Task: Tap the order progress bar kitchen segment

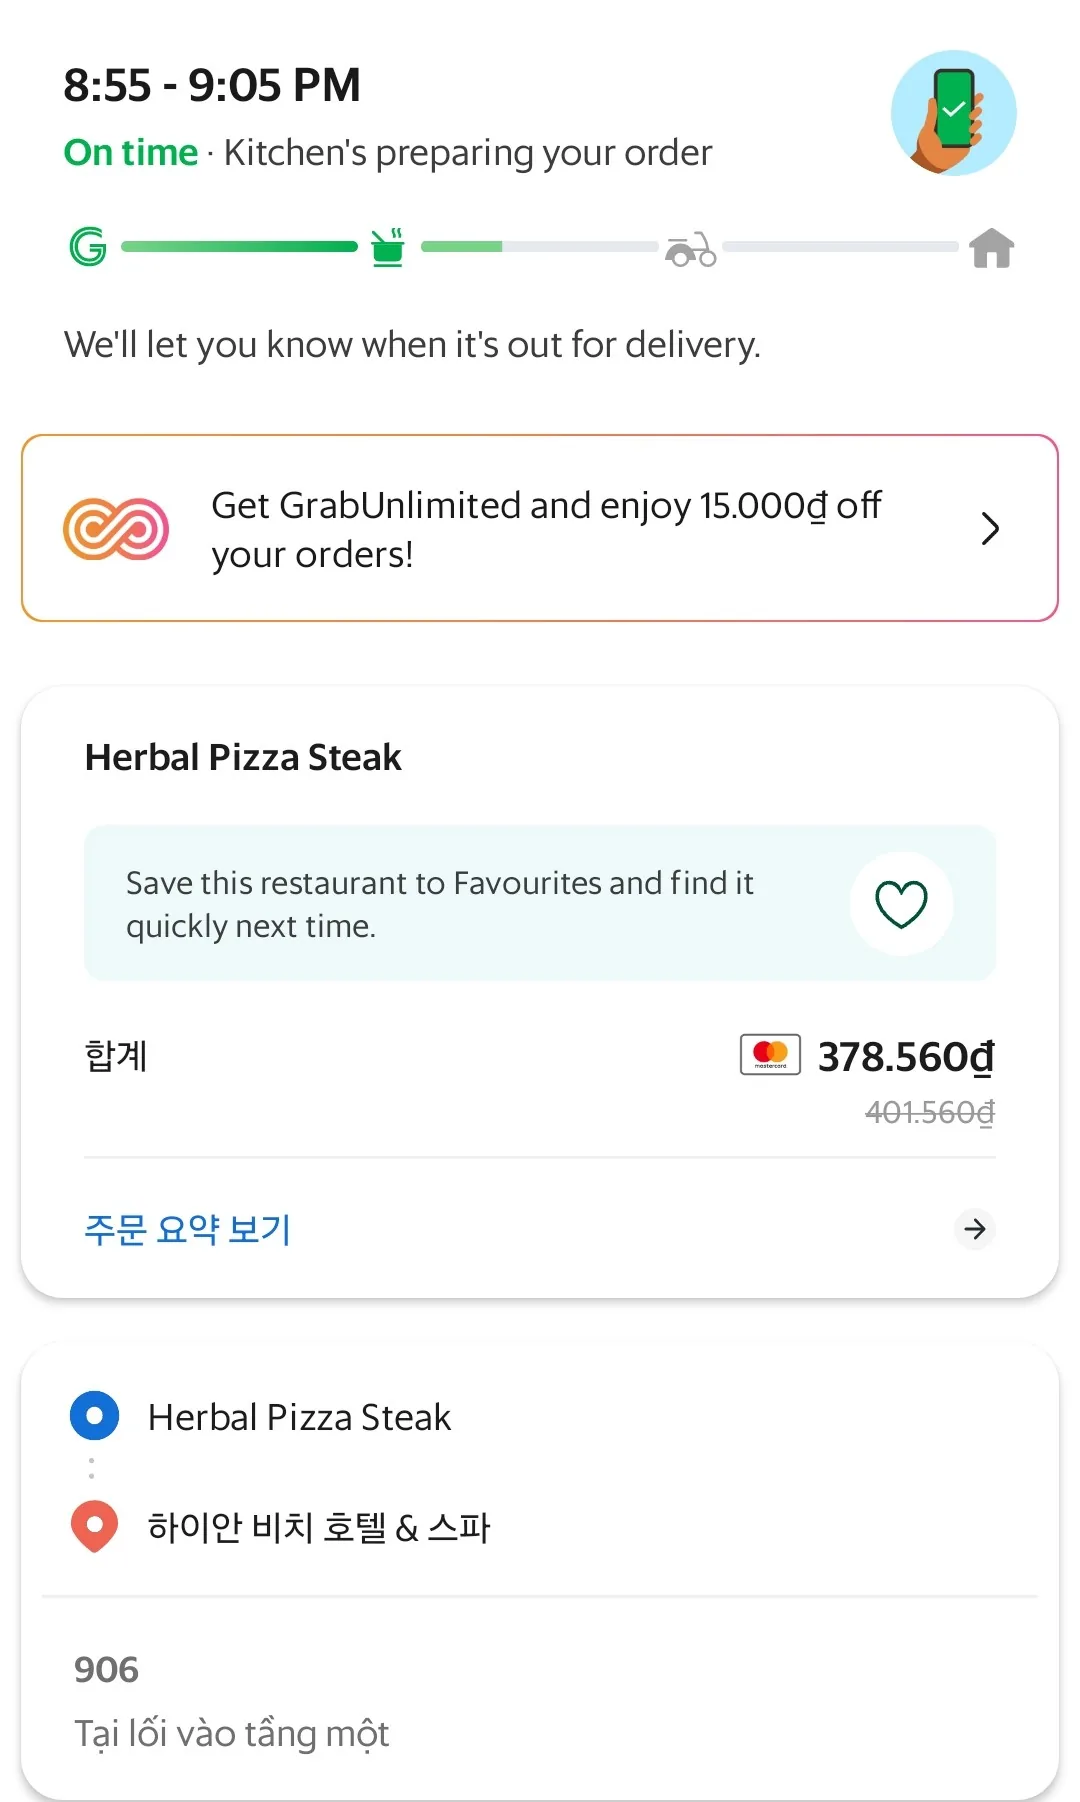Action: click(539, 246)
